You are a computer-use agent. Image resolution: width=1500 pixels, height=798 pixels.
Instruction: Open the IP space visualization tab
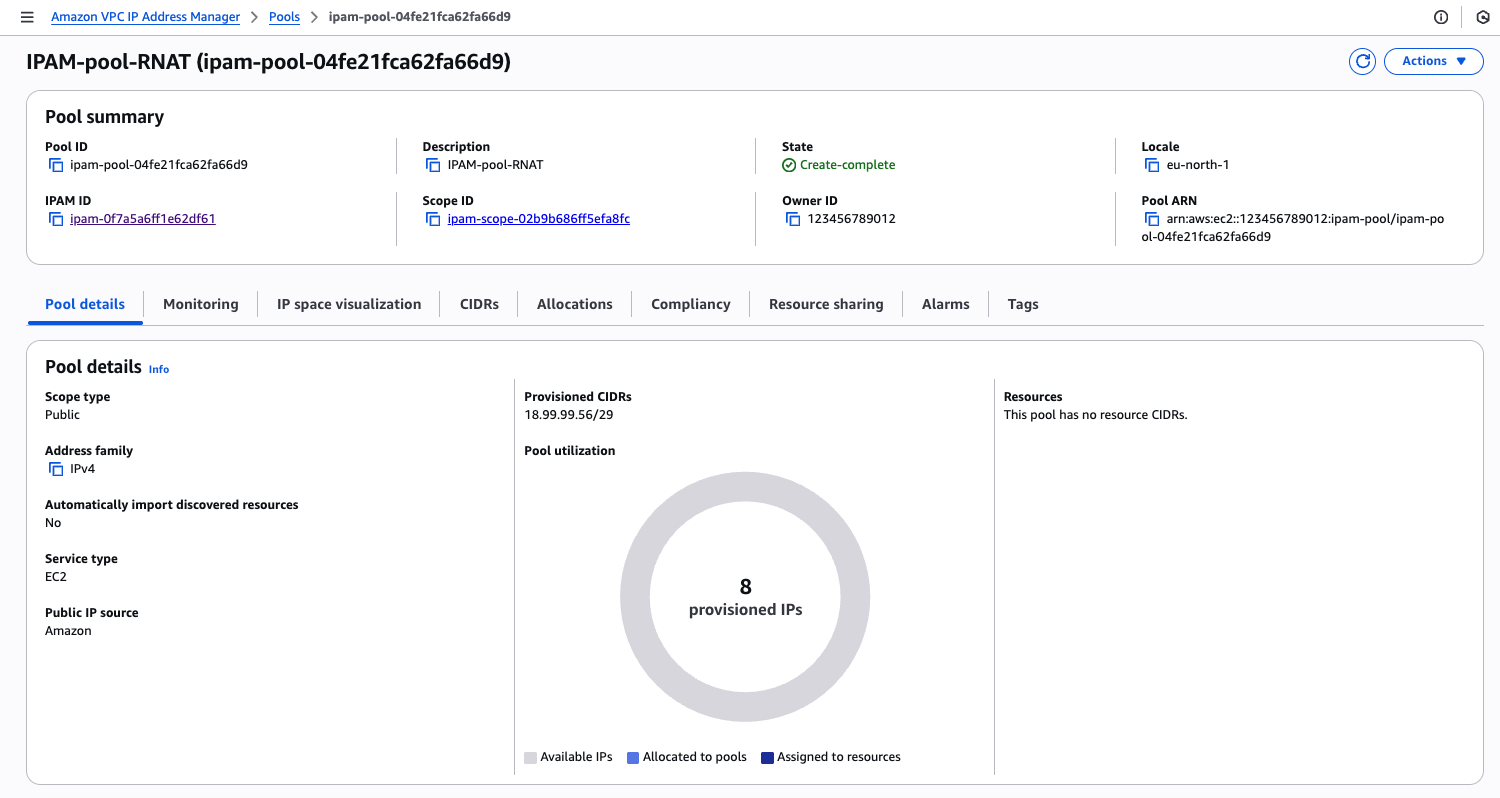point(349,304)
